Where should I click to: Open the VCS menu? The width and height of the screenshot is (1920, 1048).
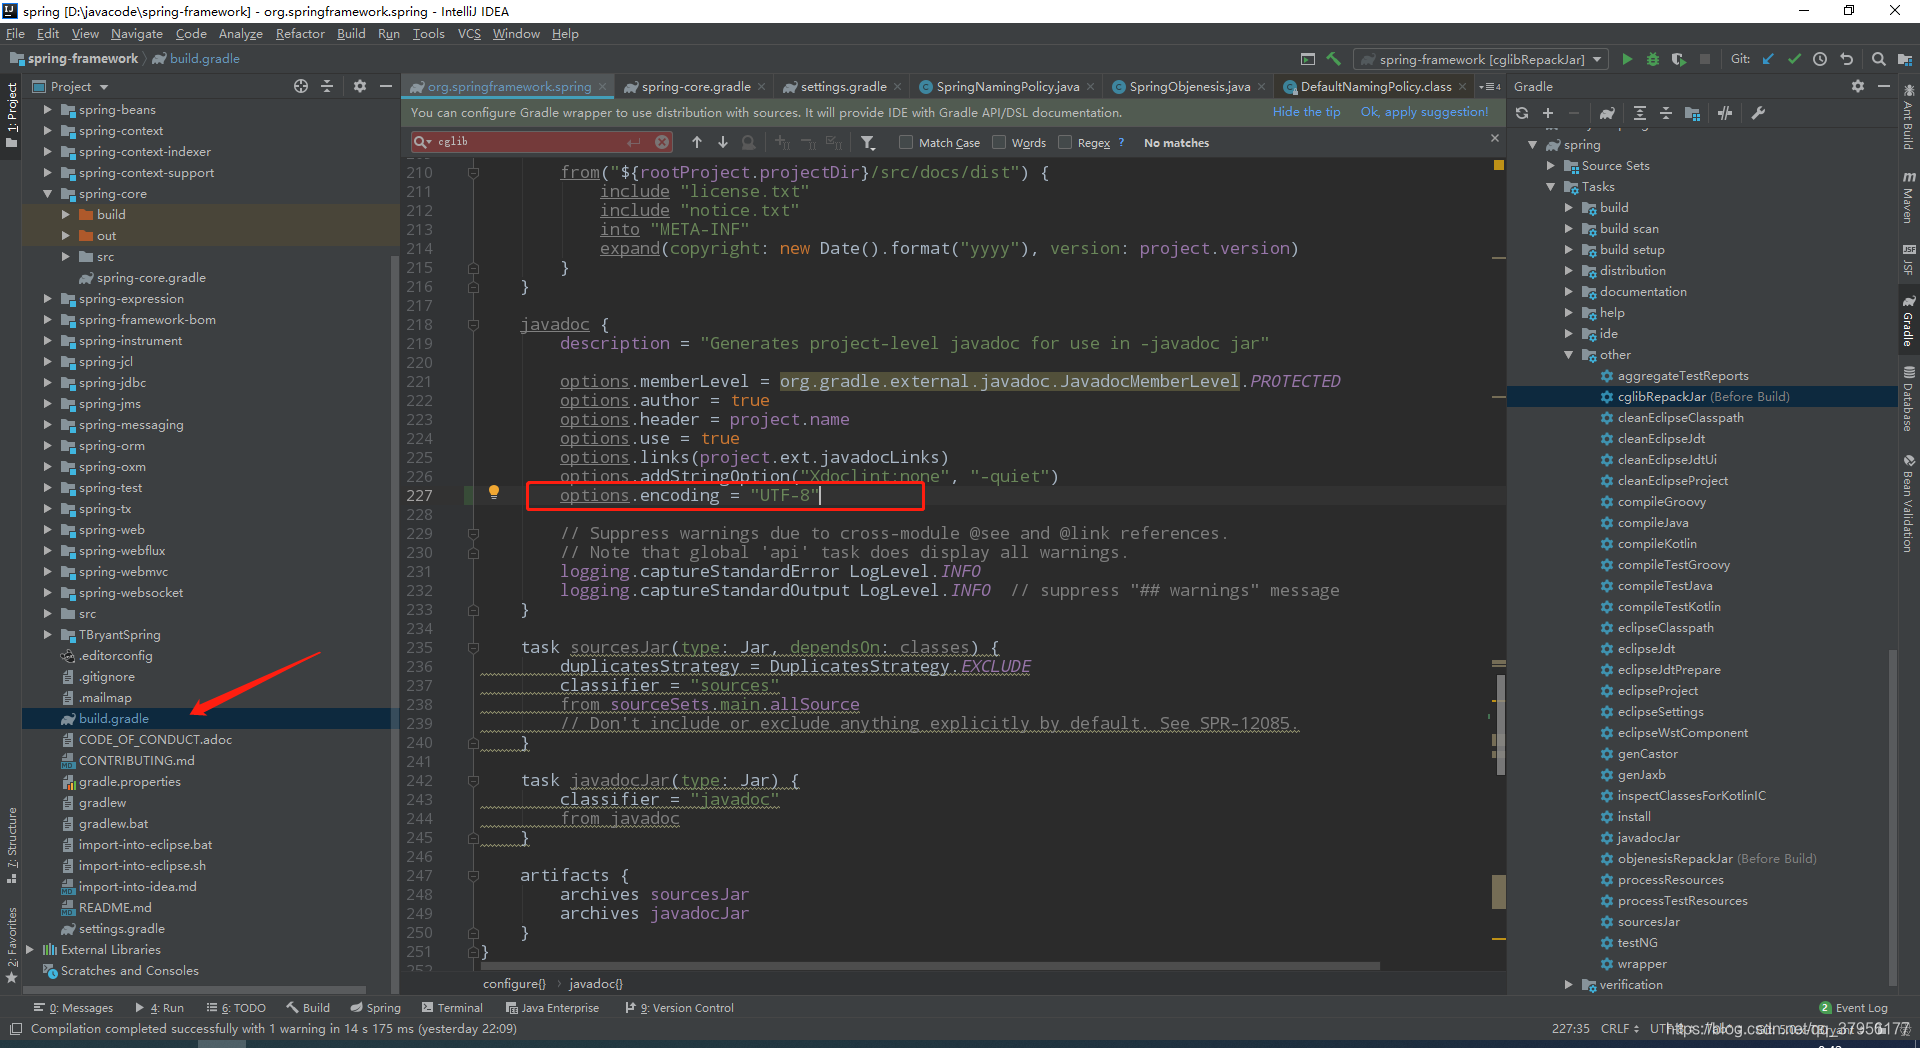tap(469, 34)
